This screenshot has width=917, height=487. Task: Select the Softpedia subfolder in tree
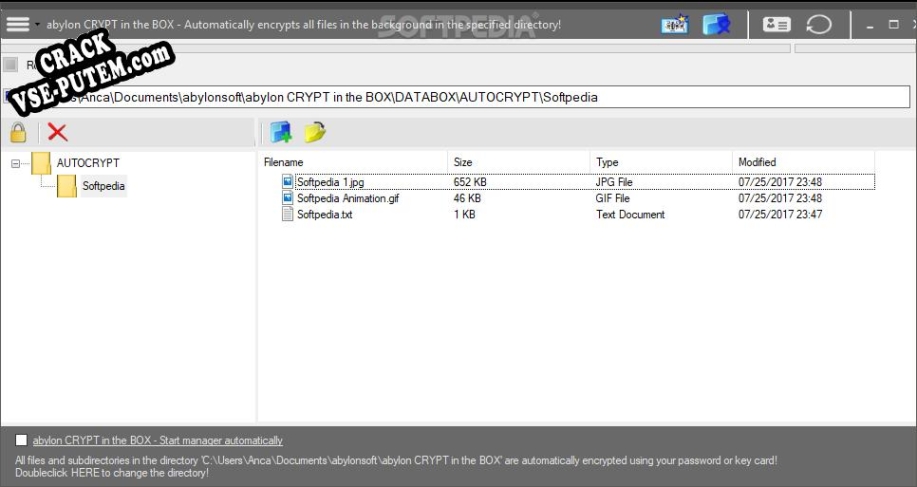click(103, 186)
